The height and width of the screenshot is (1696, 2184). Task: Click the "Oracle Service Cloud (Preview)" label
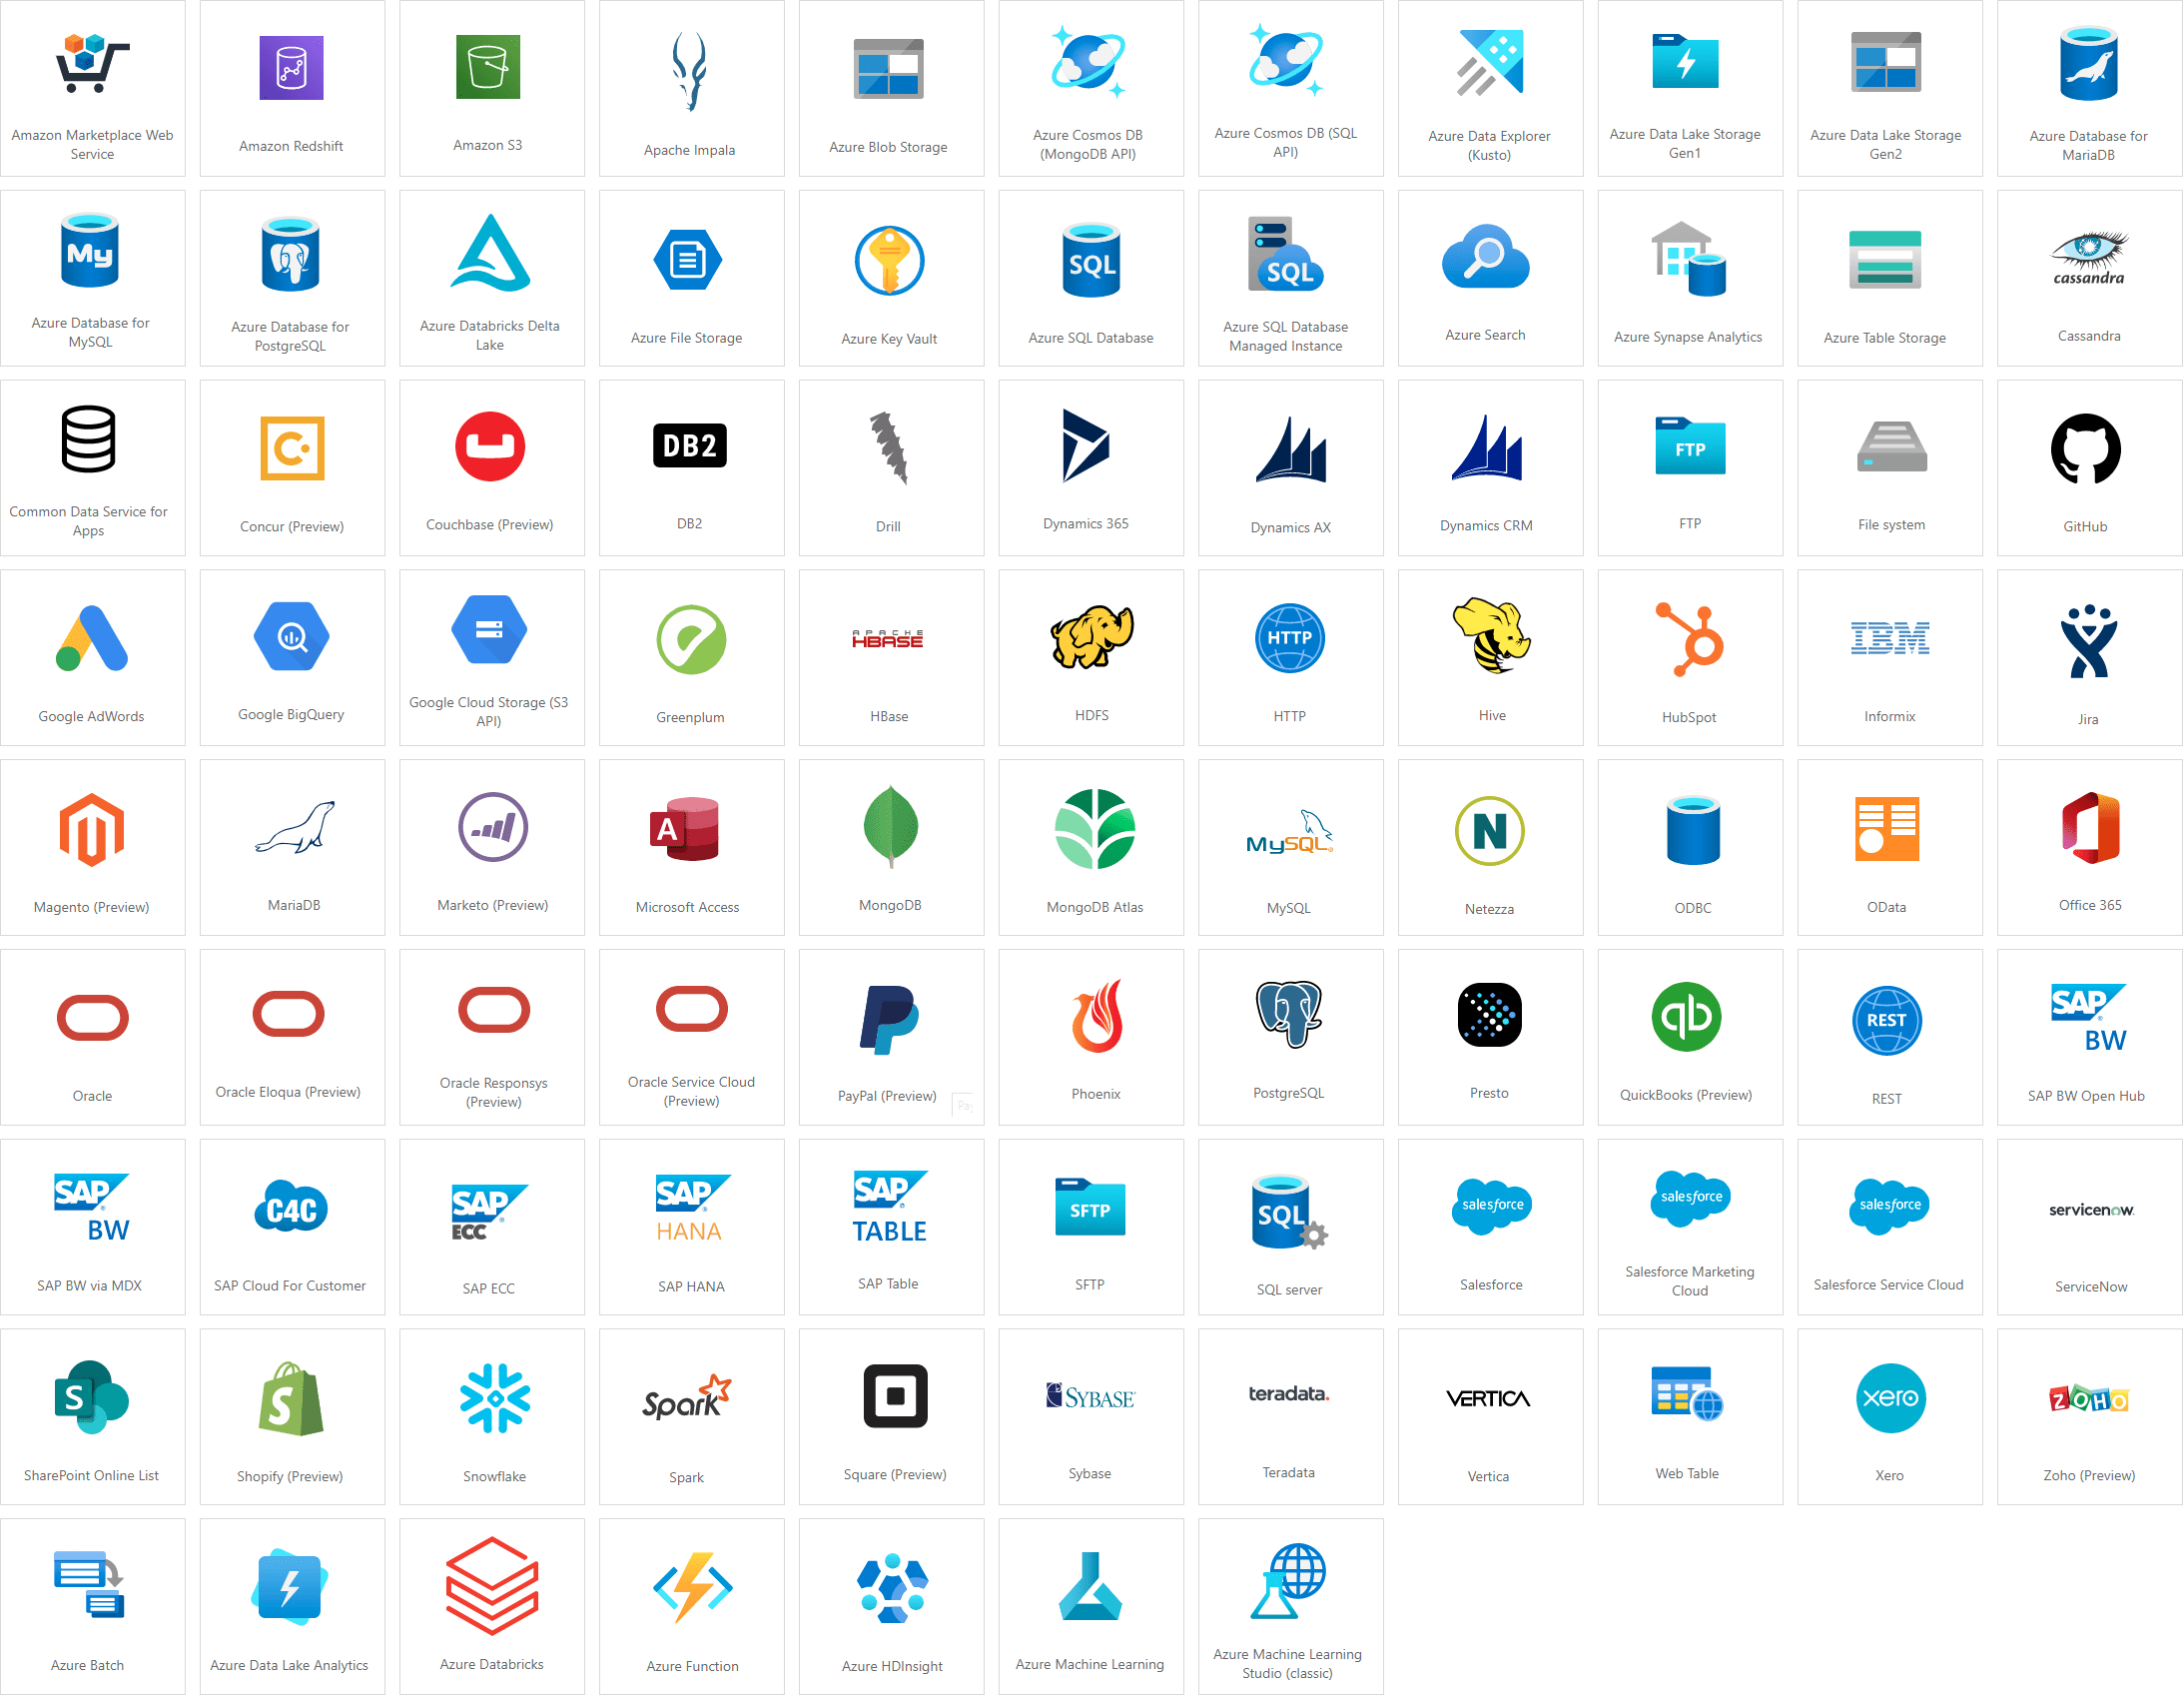tap(691, 1092)
